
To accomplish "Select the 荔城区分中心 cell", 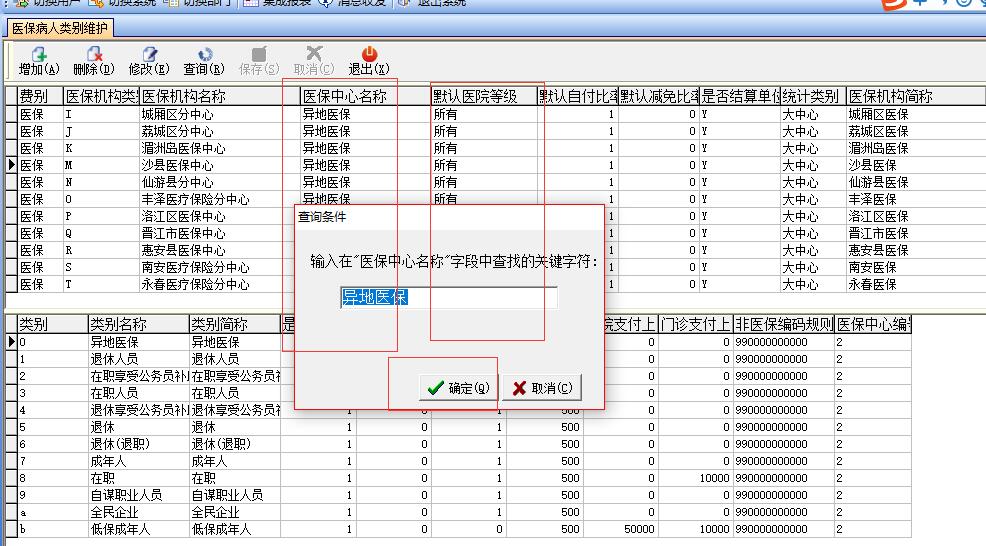I will pos(219,131).
